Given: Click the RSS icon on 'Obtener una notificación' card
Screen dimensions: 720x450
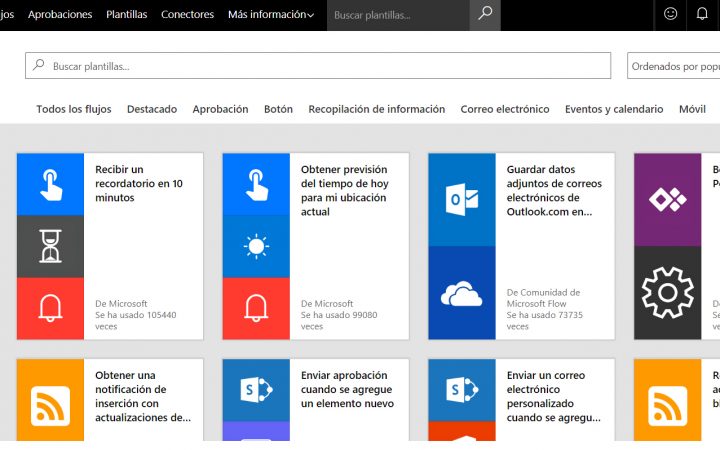Looking at the screenshot, I should coord(51,405).
